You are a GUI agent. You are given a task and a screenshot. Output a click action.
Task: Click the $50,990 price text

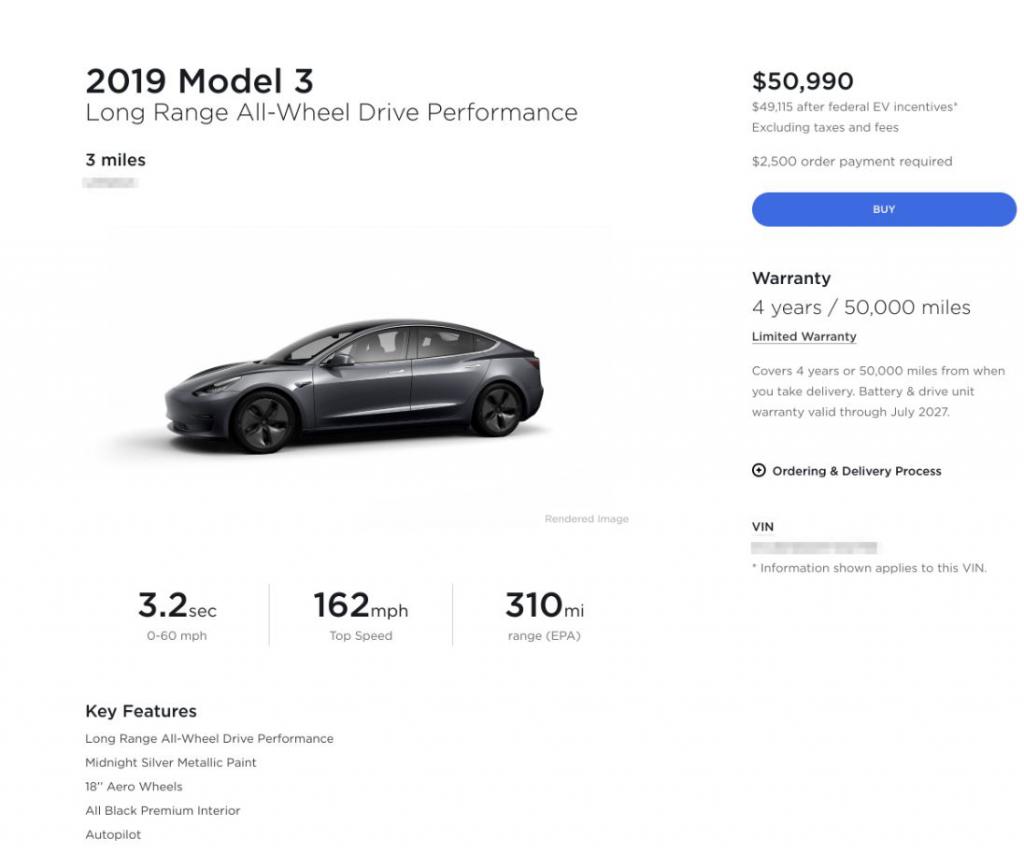pos(803,82)
